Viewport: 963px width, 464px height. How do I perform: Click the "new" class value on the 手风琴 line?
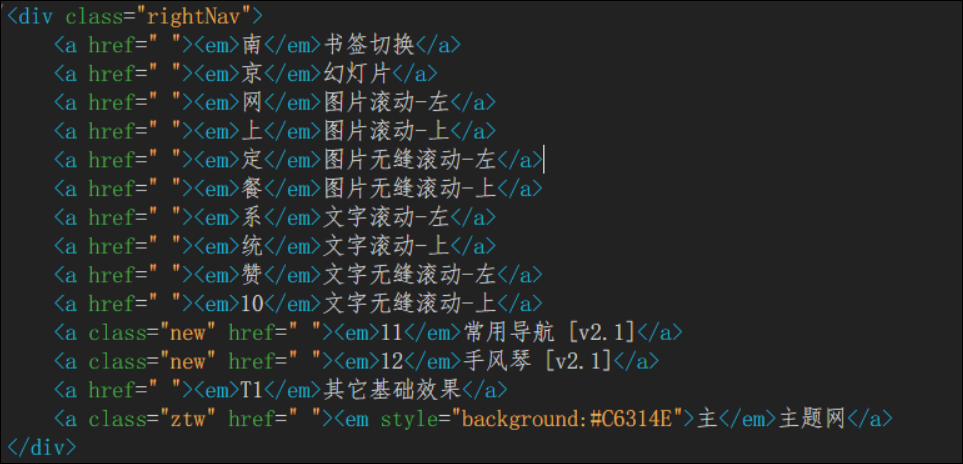coord(187,362)
